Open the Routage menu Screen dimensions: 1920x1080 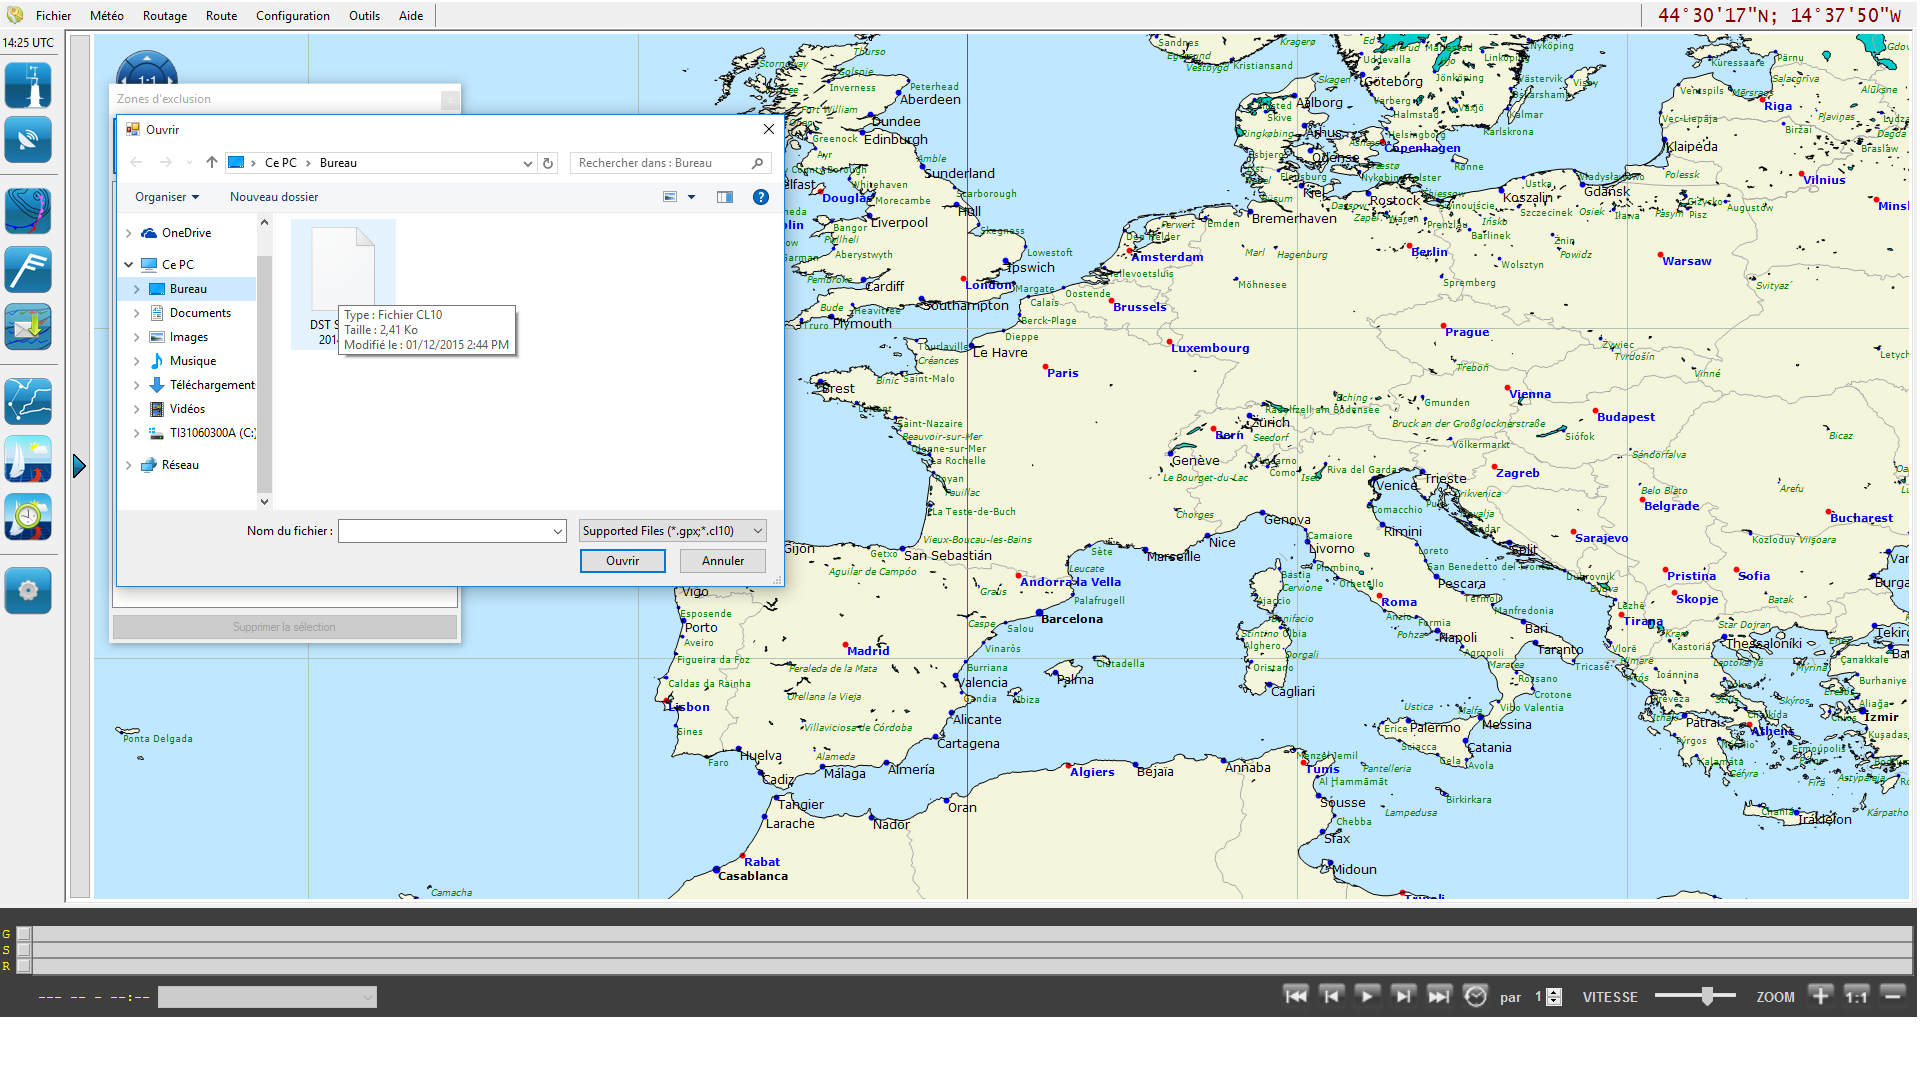[165, 16]
